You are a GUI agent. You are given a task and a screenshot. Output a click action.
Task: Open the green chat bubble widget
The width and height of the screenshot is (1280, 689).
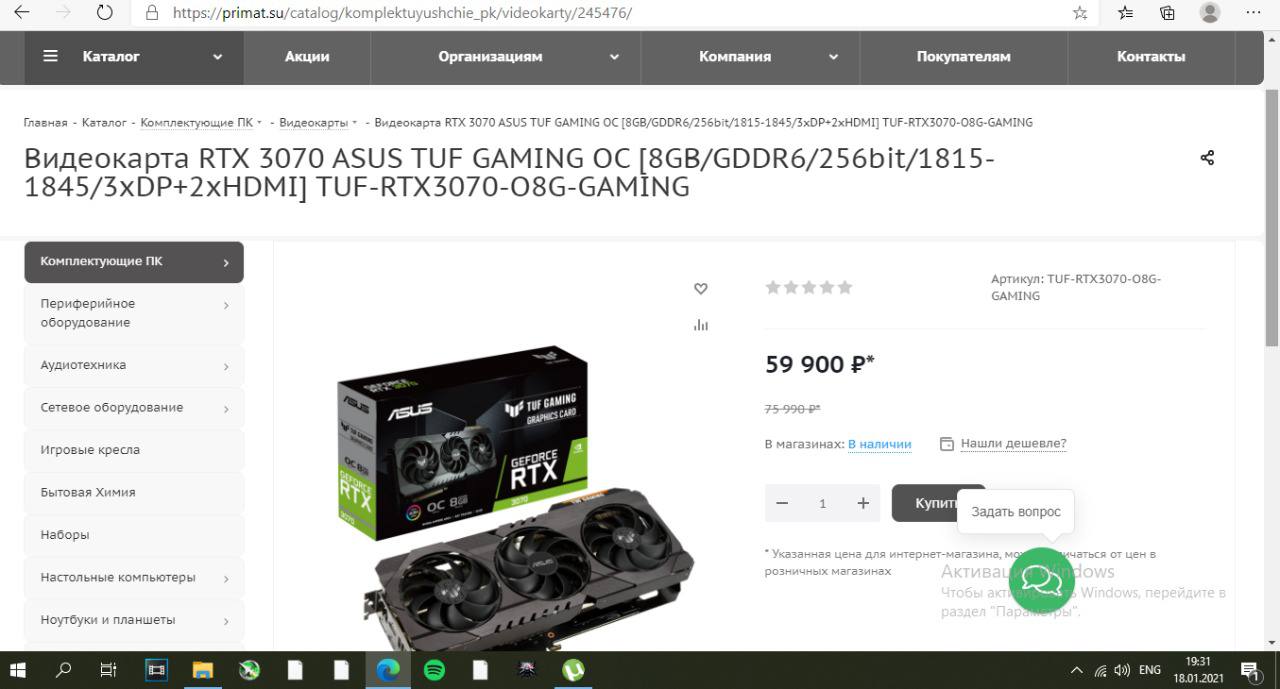(x=1041, y=580)
